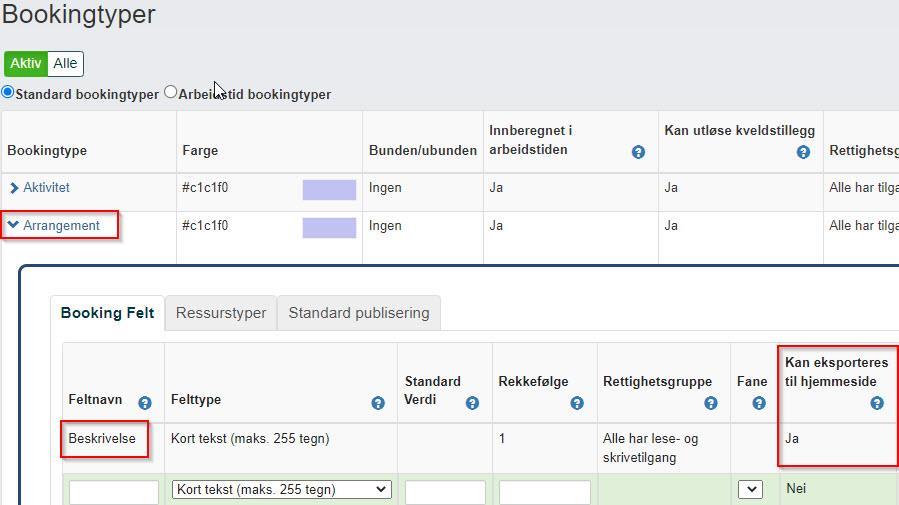Open the Feltnavn help icon
The image size is (899, 505).
tap(145, 403)
